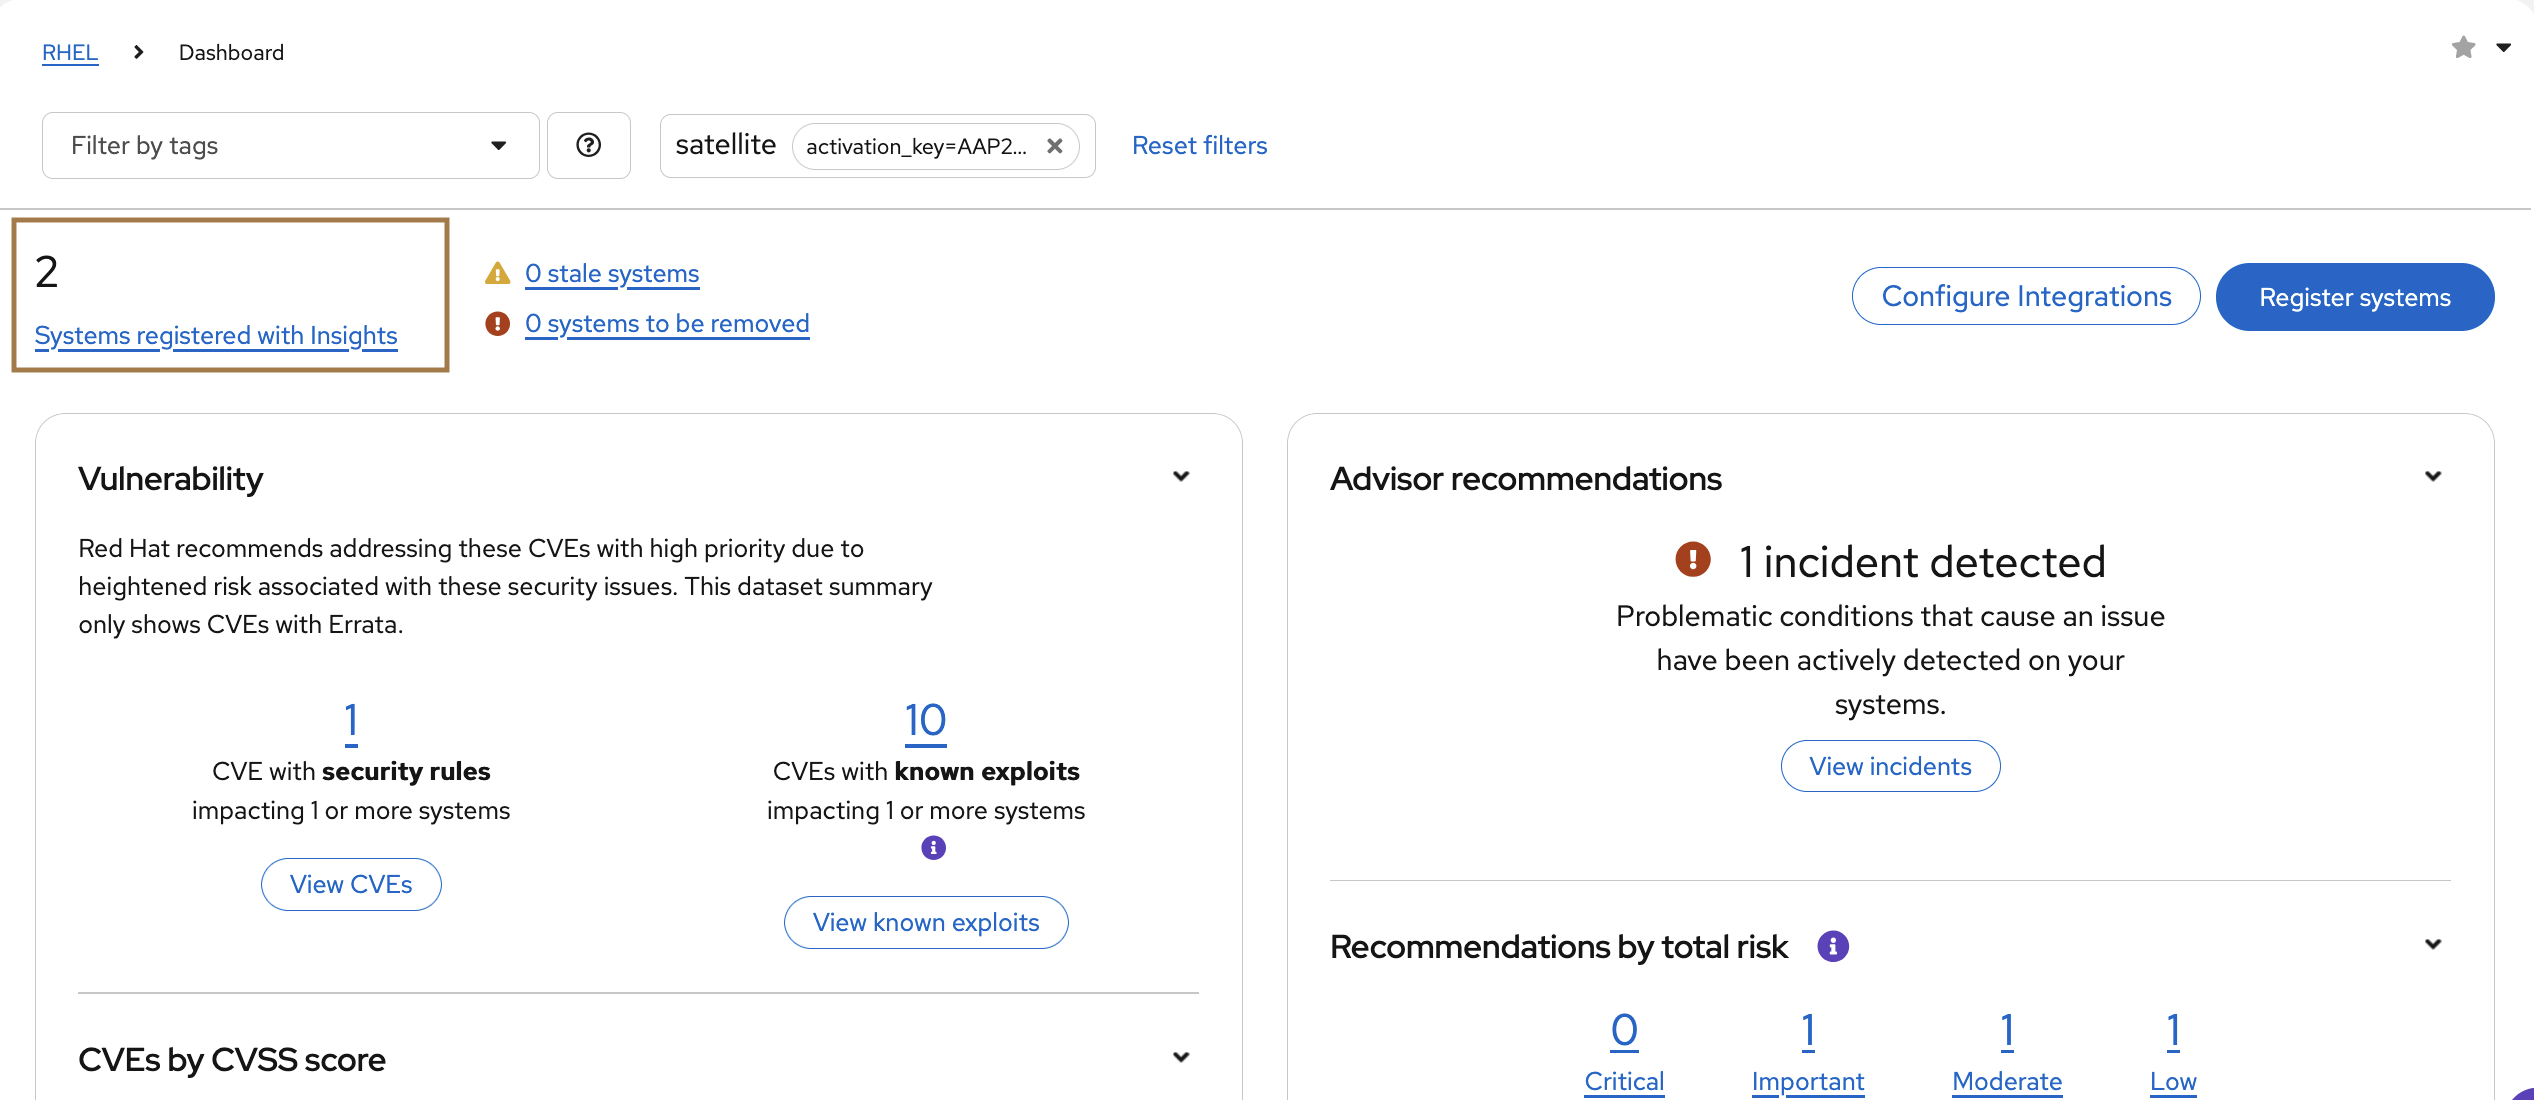
Task: Click info icon beside Recommendations by total risk
Action: tap(1832, 946)
